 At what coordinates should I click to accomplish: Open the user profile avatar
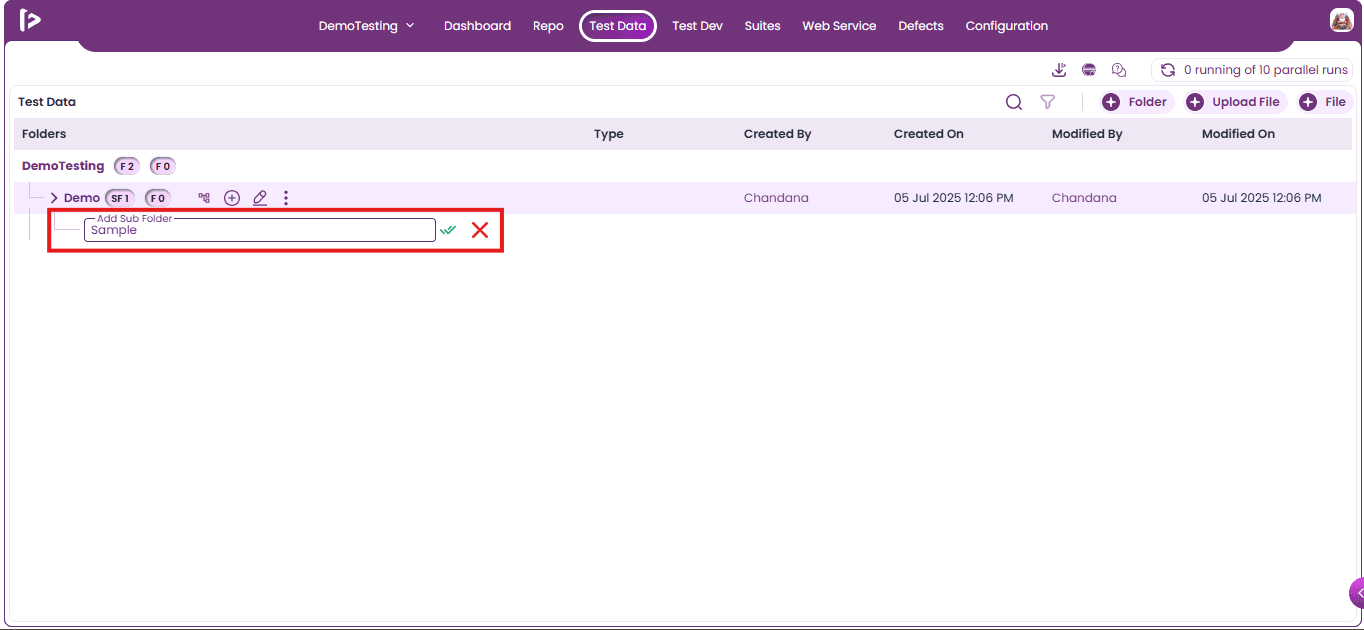coord(1341,20)
